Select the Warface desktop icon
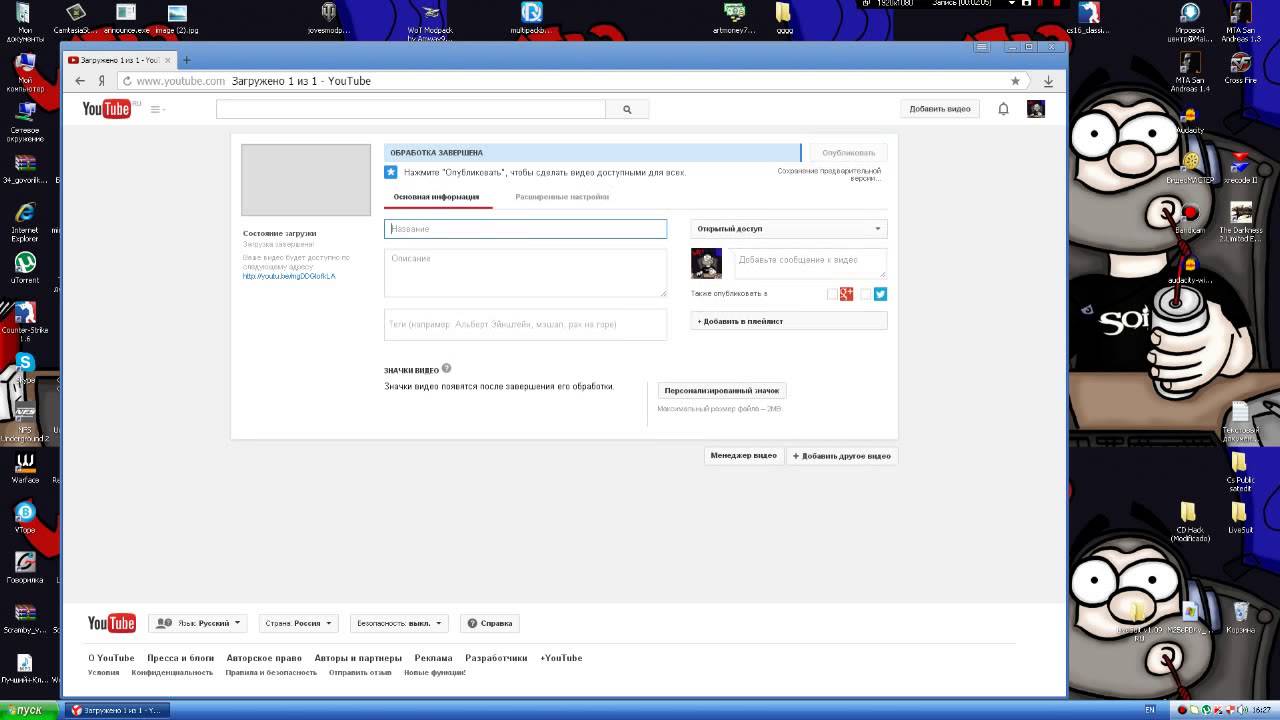 [25, 468]
